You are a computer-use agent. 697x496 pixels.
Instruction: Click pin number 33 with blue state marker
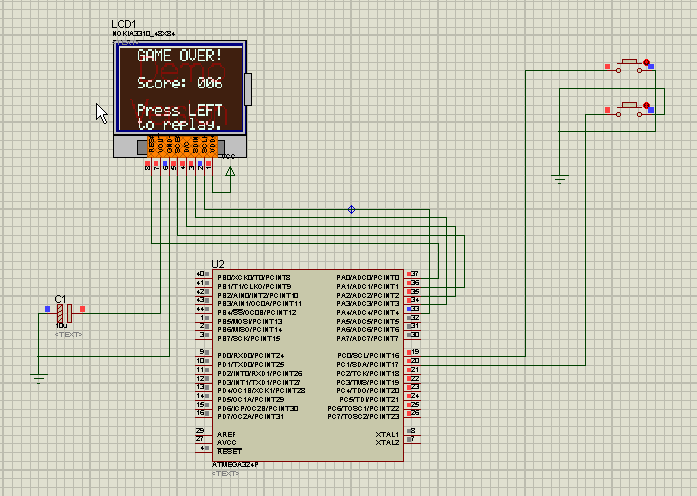click(413, 308)
